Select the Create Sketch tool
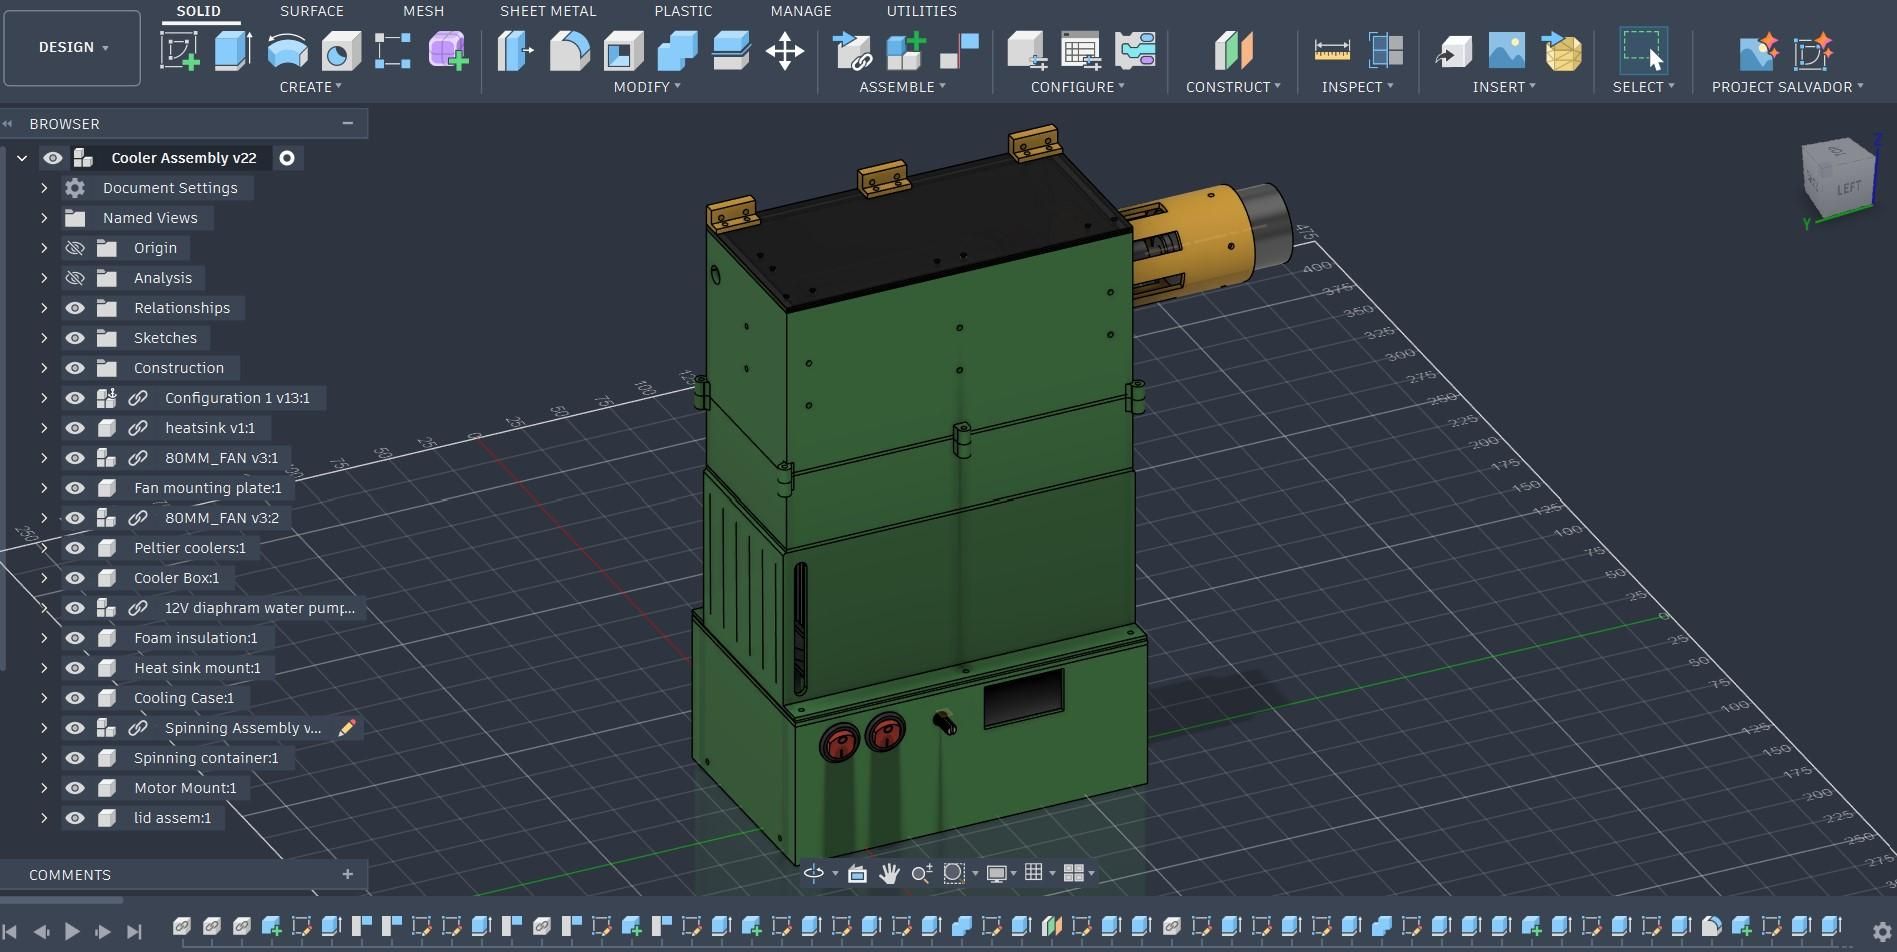1897x952 pixels. coord(180,50)
